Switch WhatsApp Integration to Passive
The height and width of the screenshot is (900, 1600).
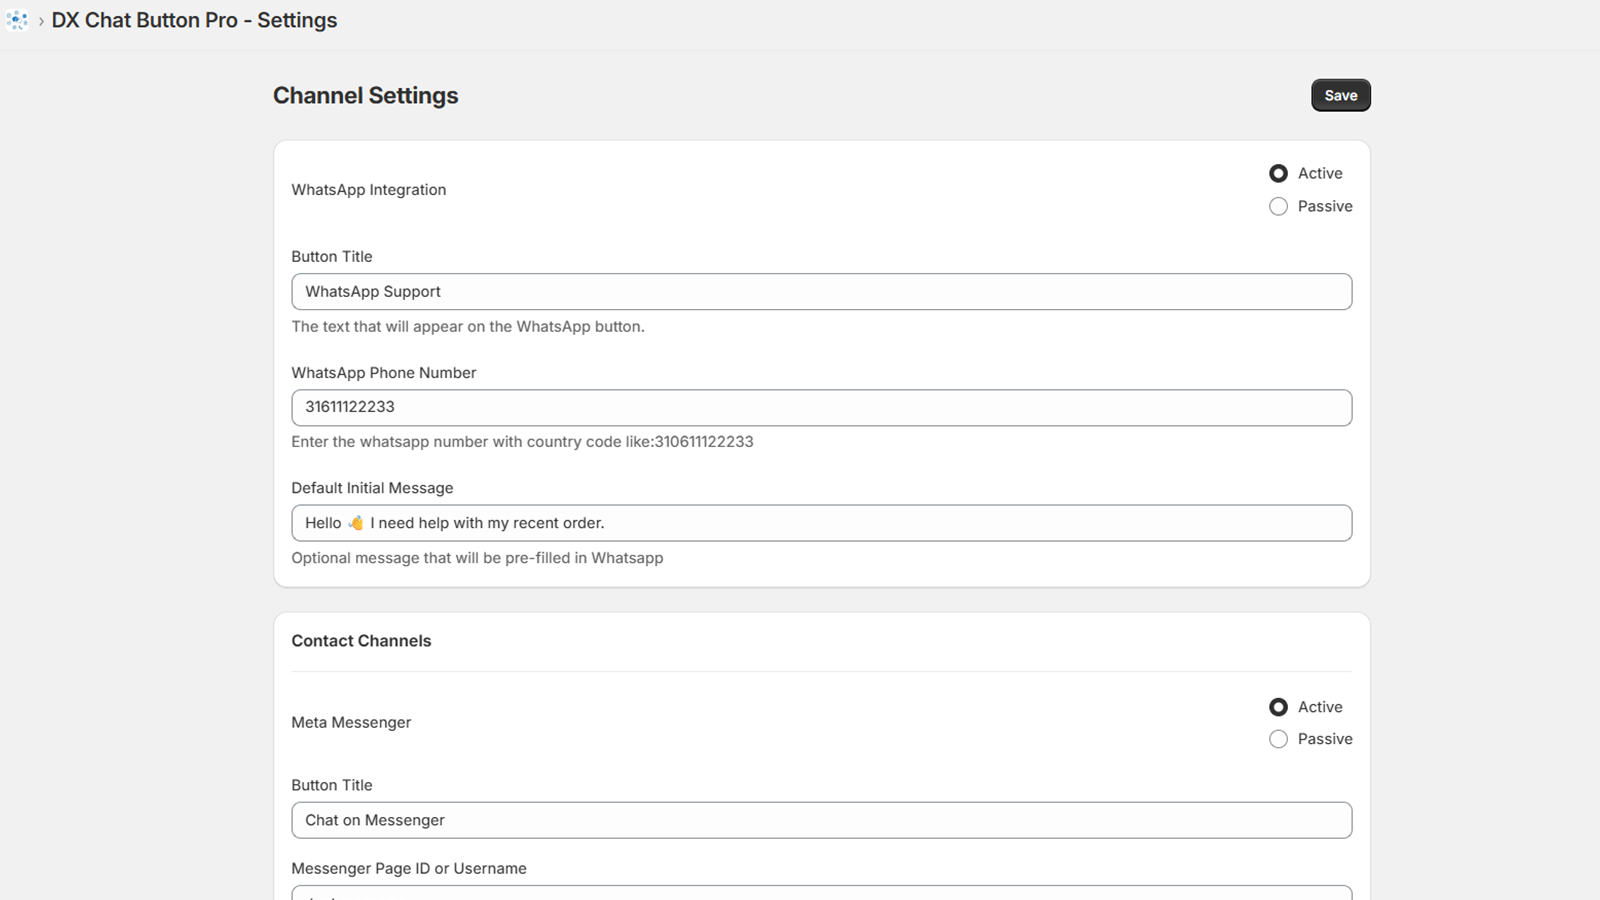coord(1278,206)
